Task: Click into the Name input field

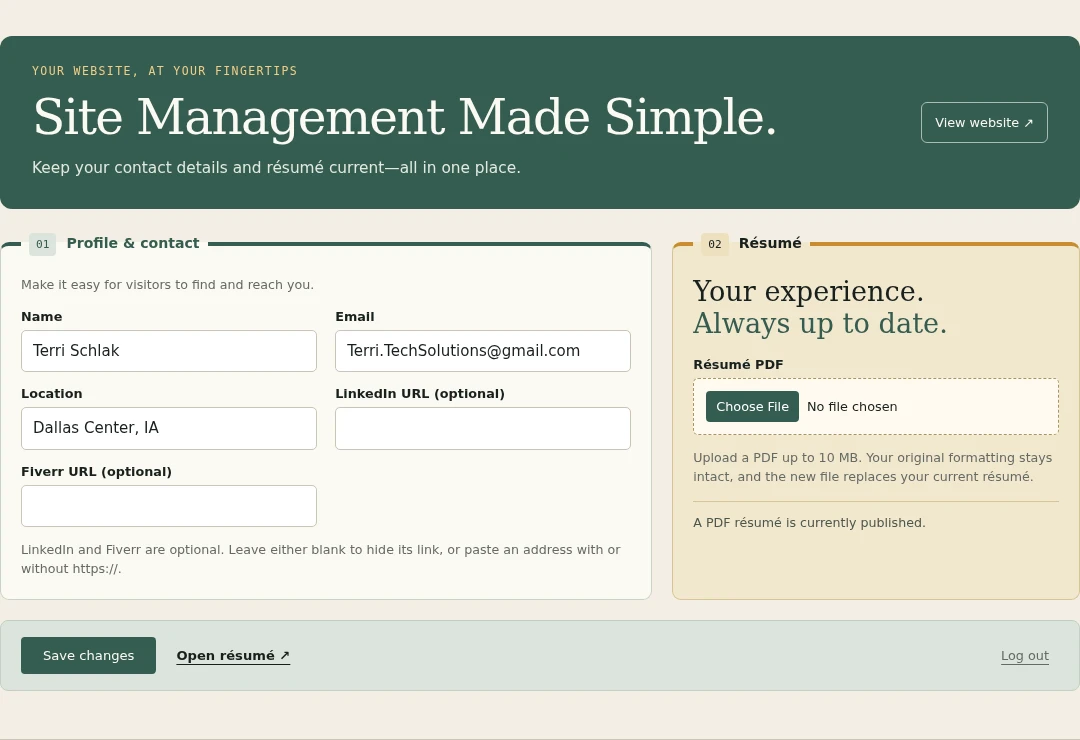Action: pyautogui.click(x=169, y=351)
